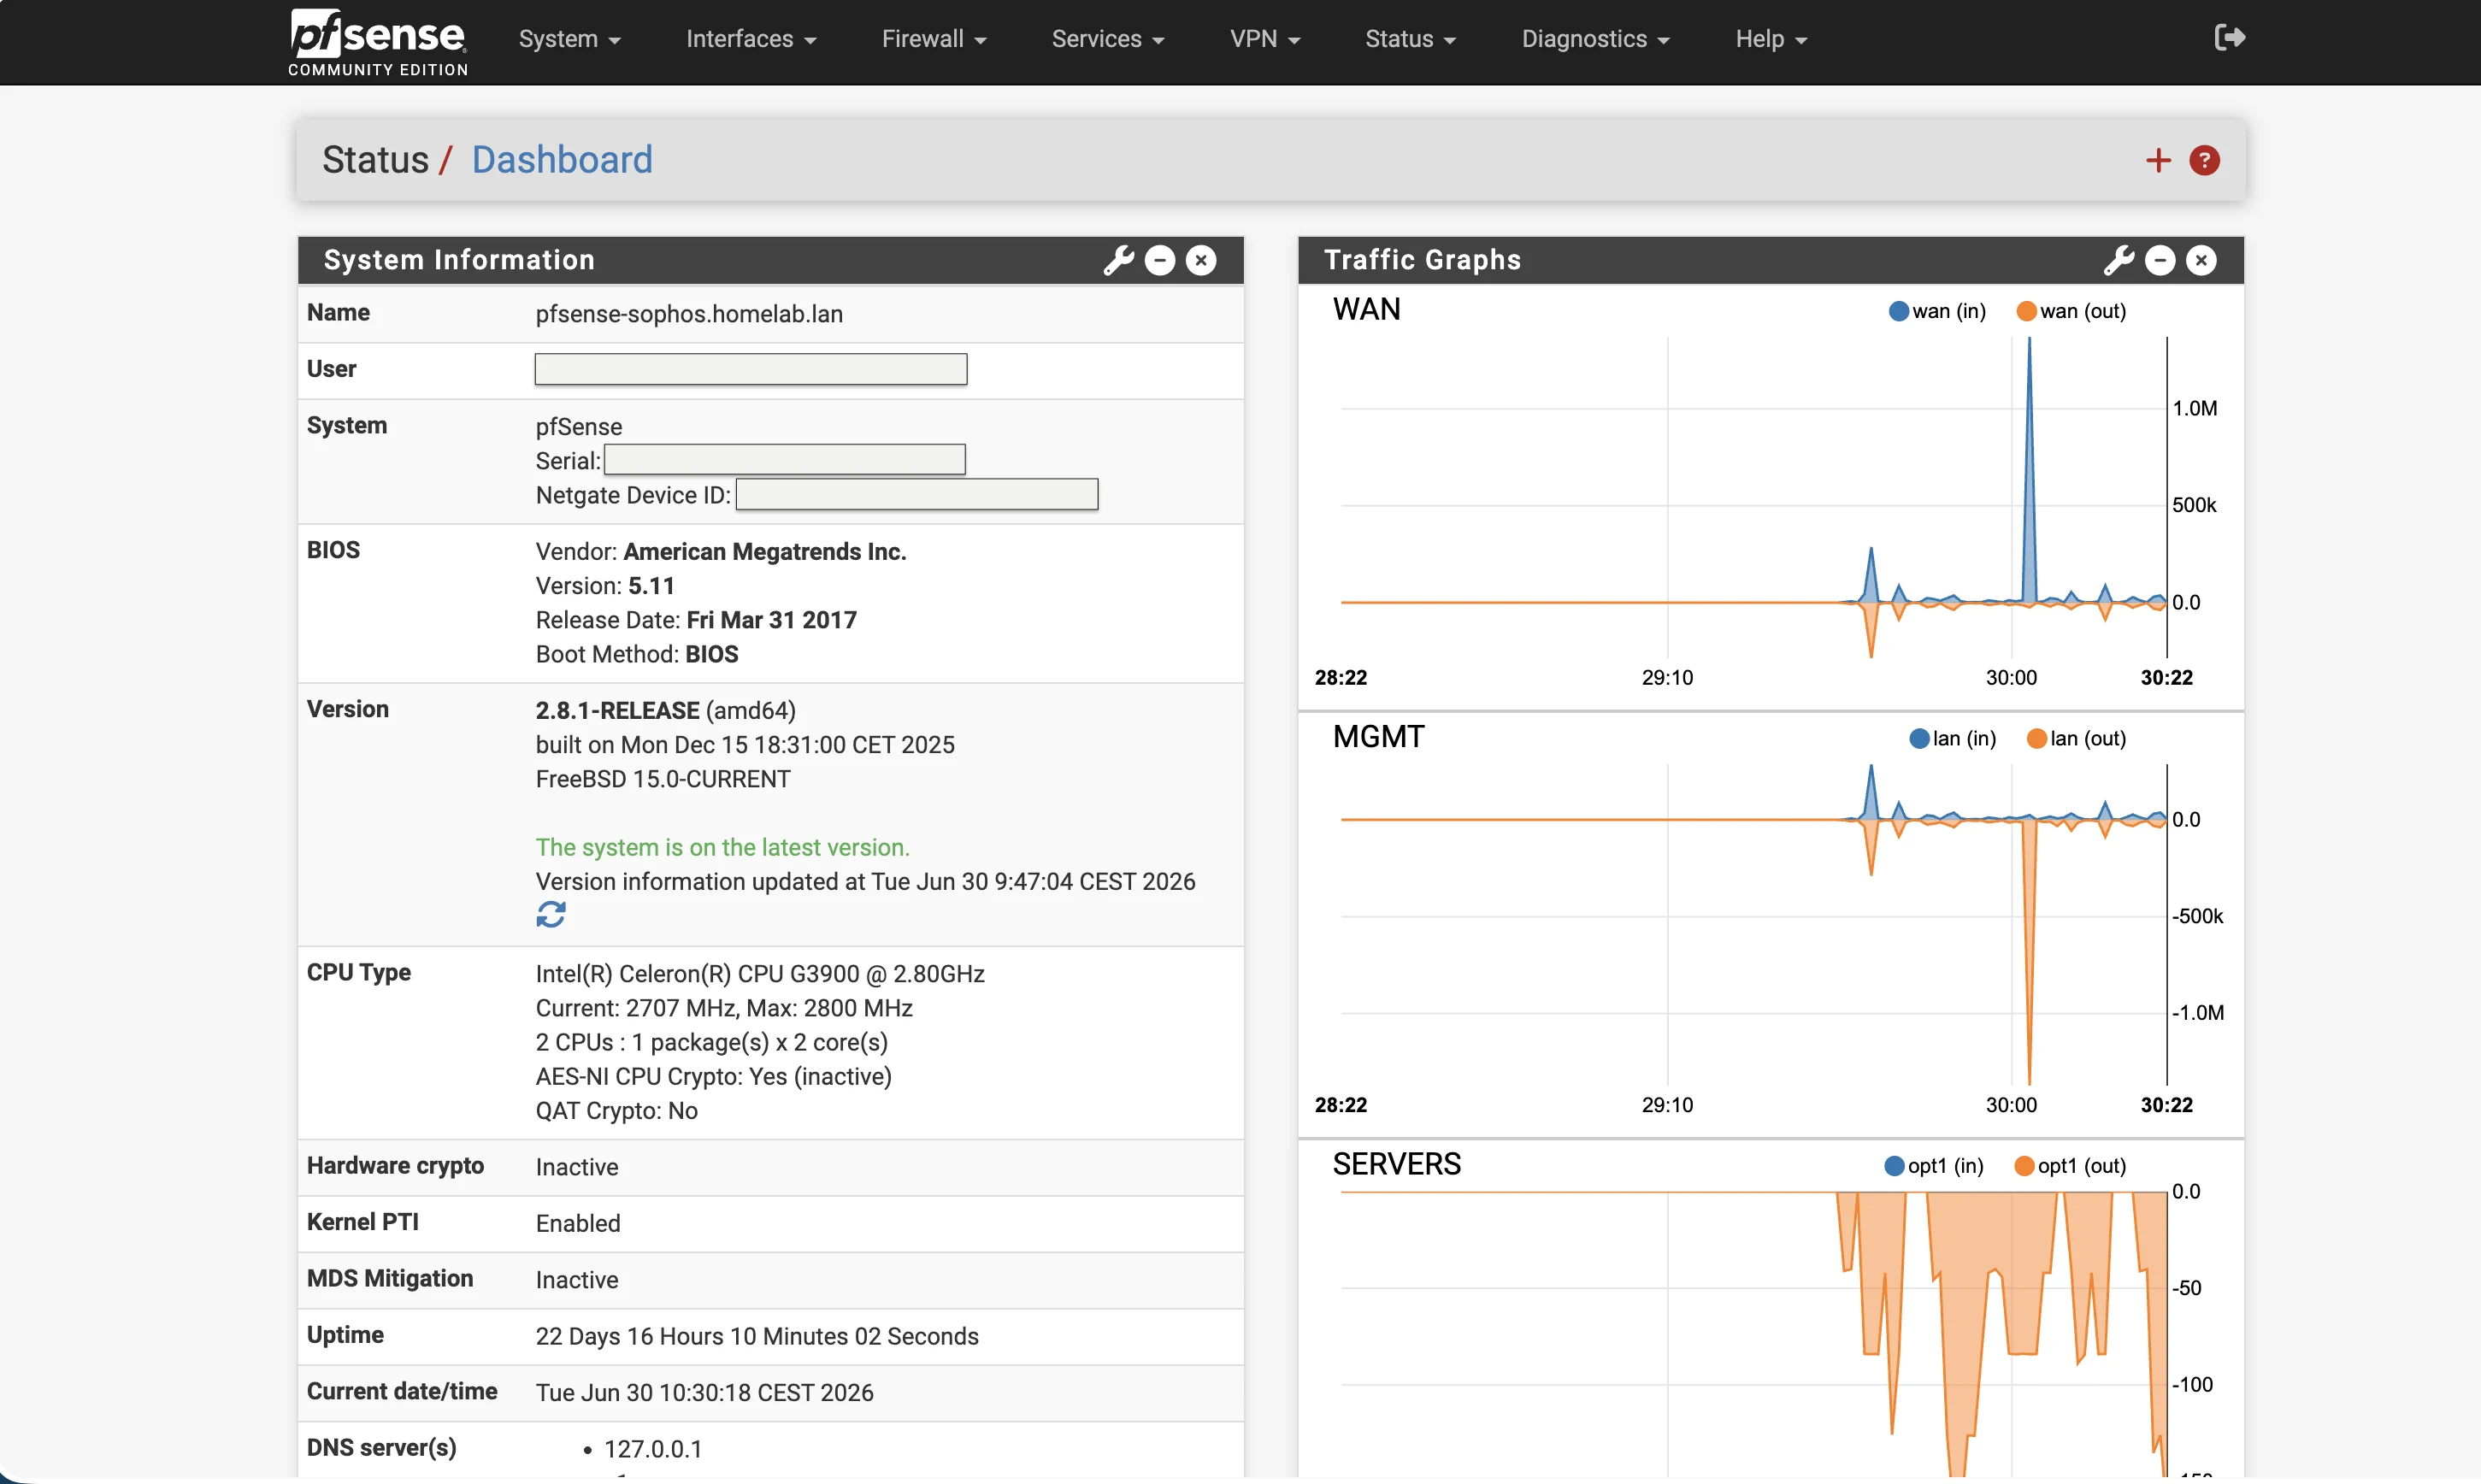Toggle the wan (out) legend series

click(2071, 311)
